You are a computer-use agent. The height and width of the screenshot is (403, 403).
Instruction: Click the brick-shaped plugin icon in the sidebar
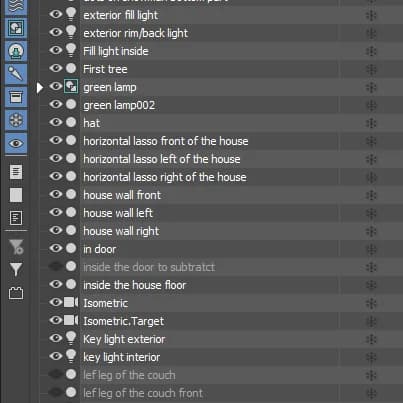16,293
